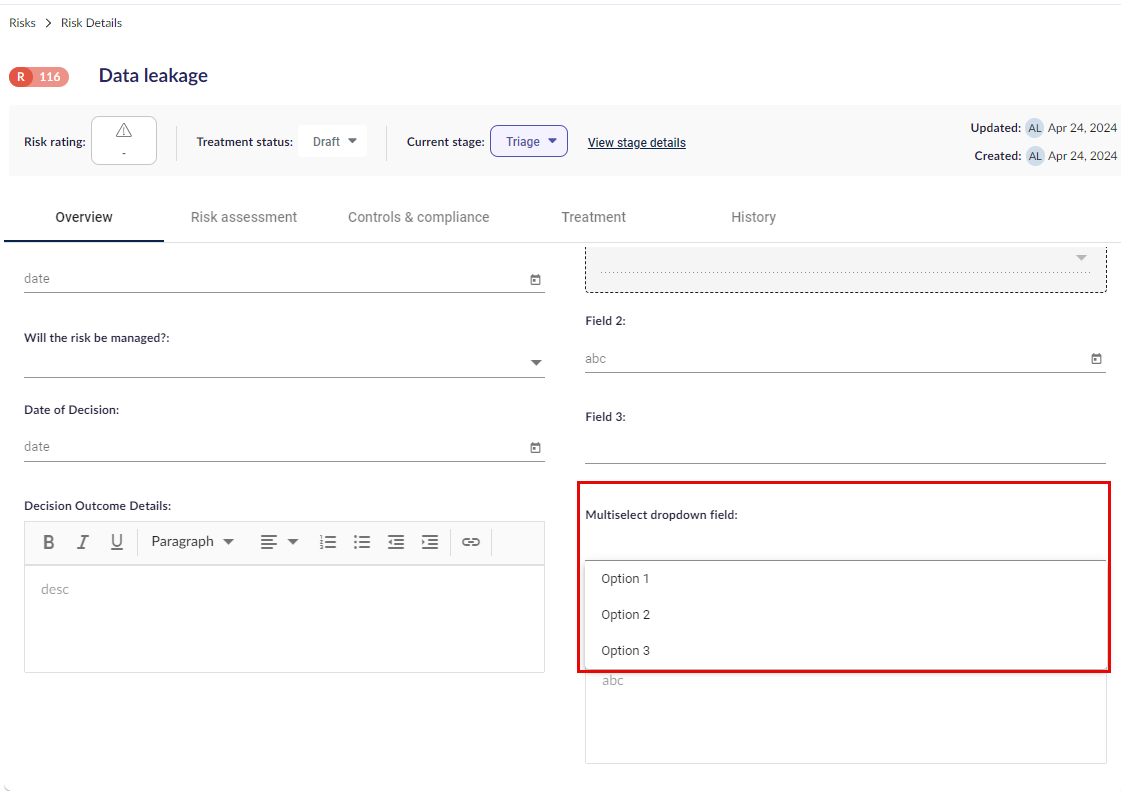Decrease indent in the editor
Image resolution: width=1121 pixels, height=809 pixels.
point(396,542)
